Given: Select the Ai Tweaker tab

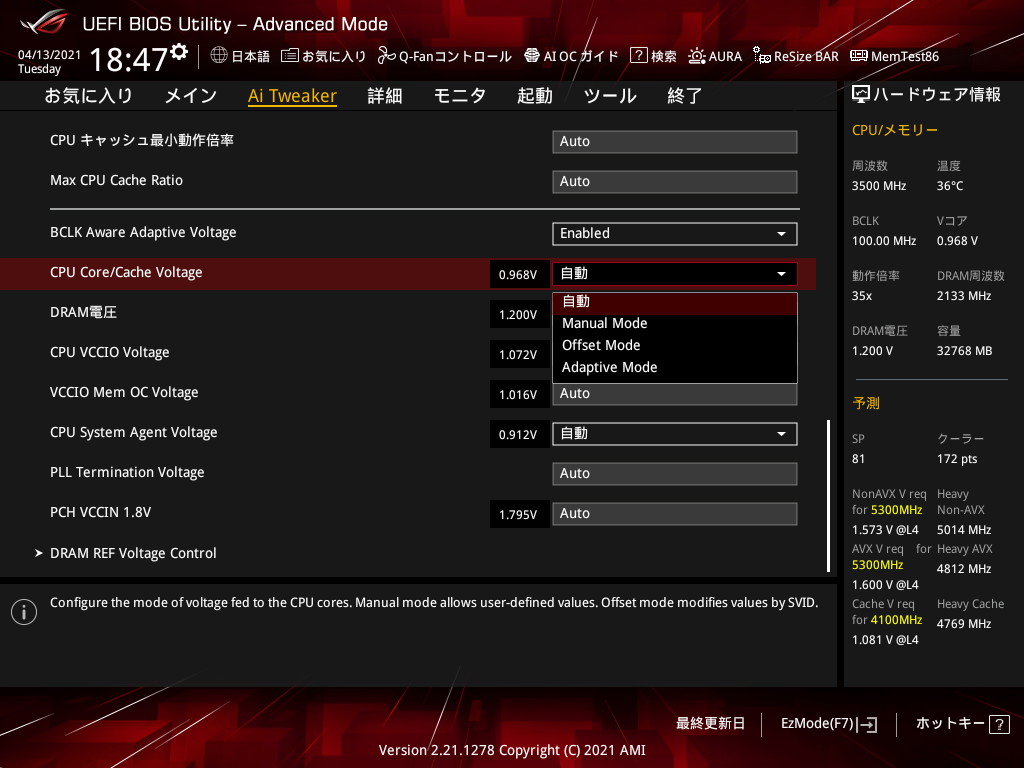Looking at the screenshot, I should pos(292,96).
